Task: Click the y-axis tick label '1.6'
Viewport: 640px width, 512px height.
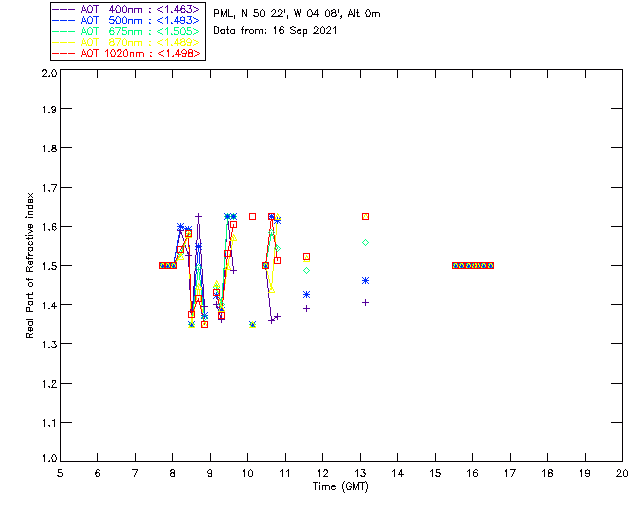Action: click(x=49, y=227)
